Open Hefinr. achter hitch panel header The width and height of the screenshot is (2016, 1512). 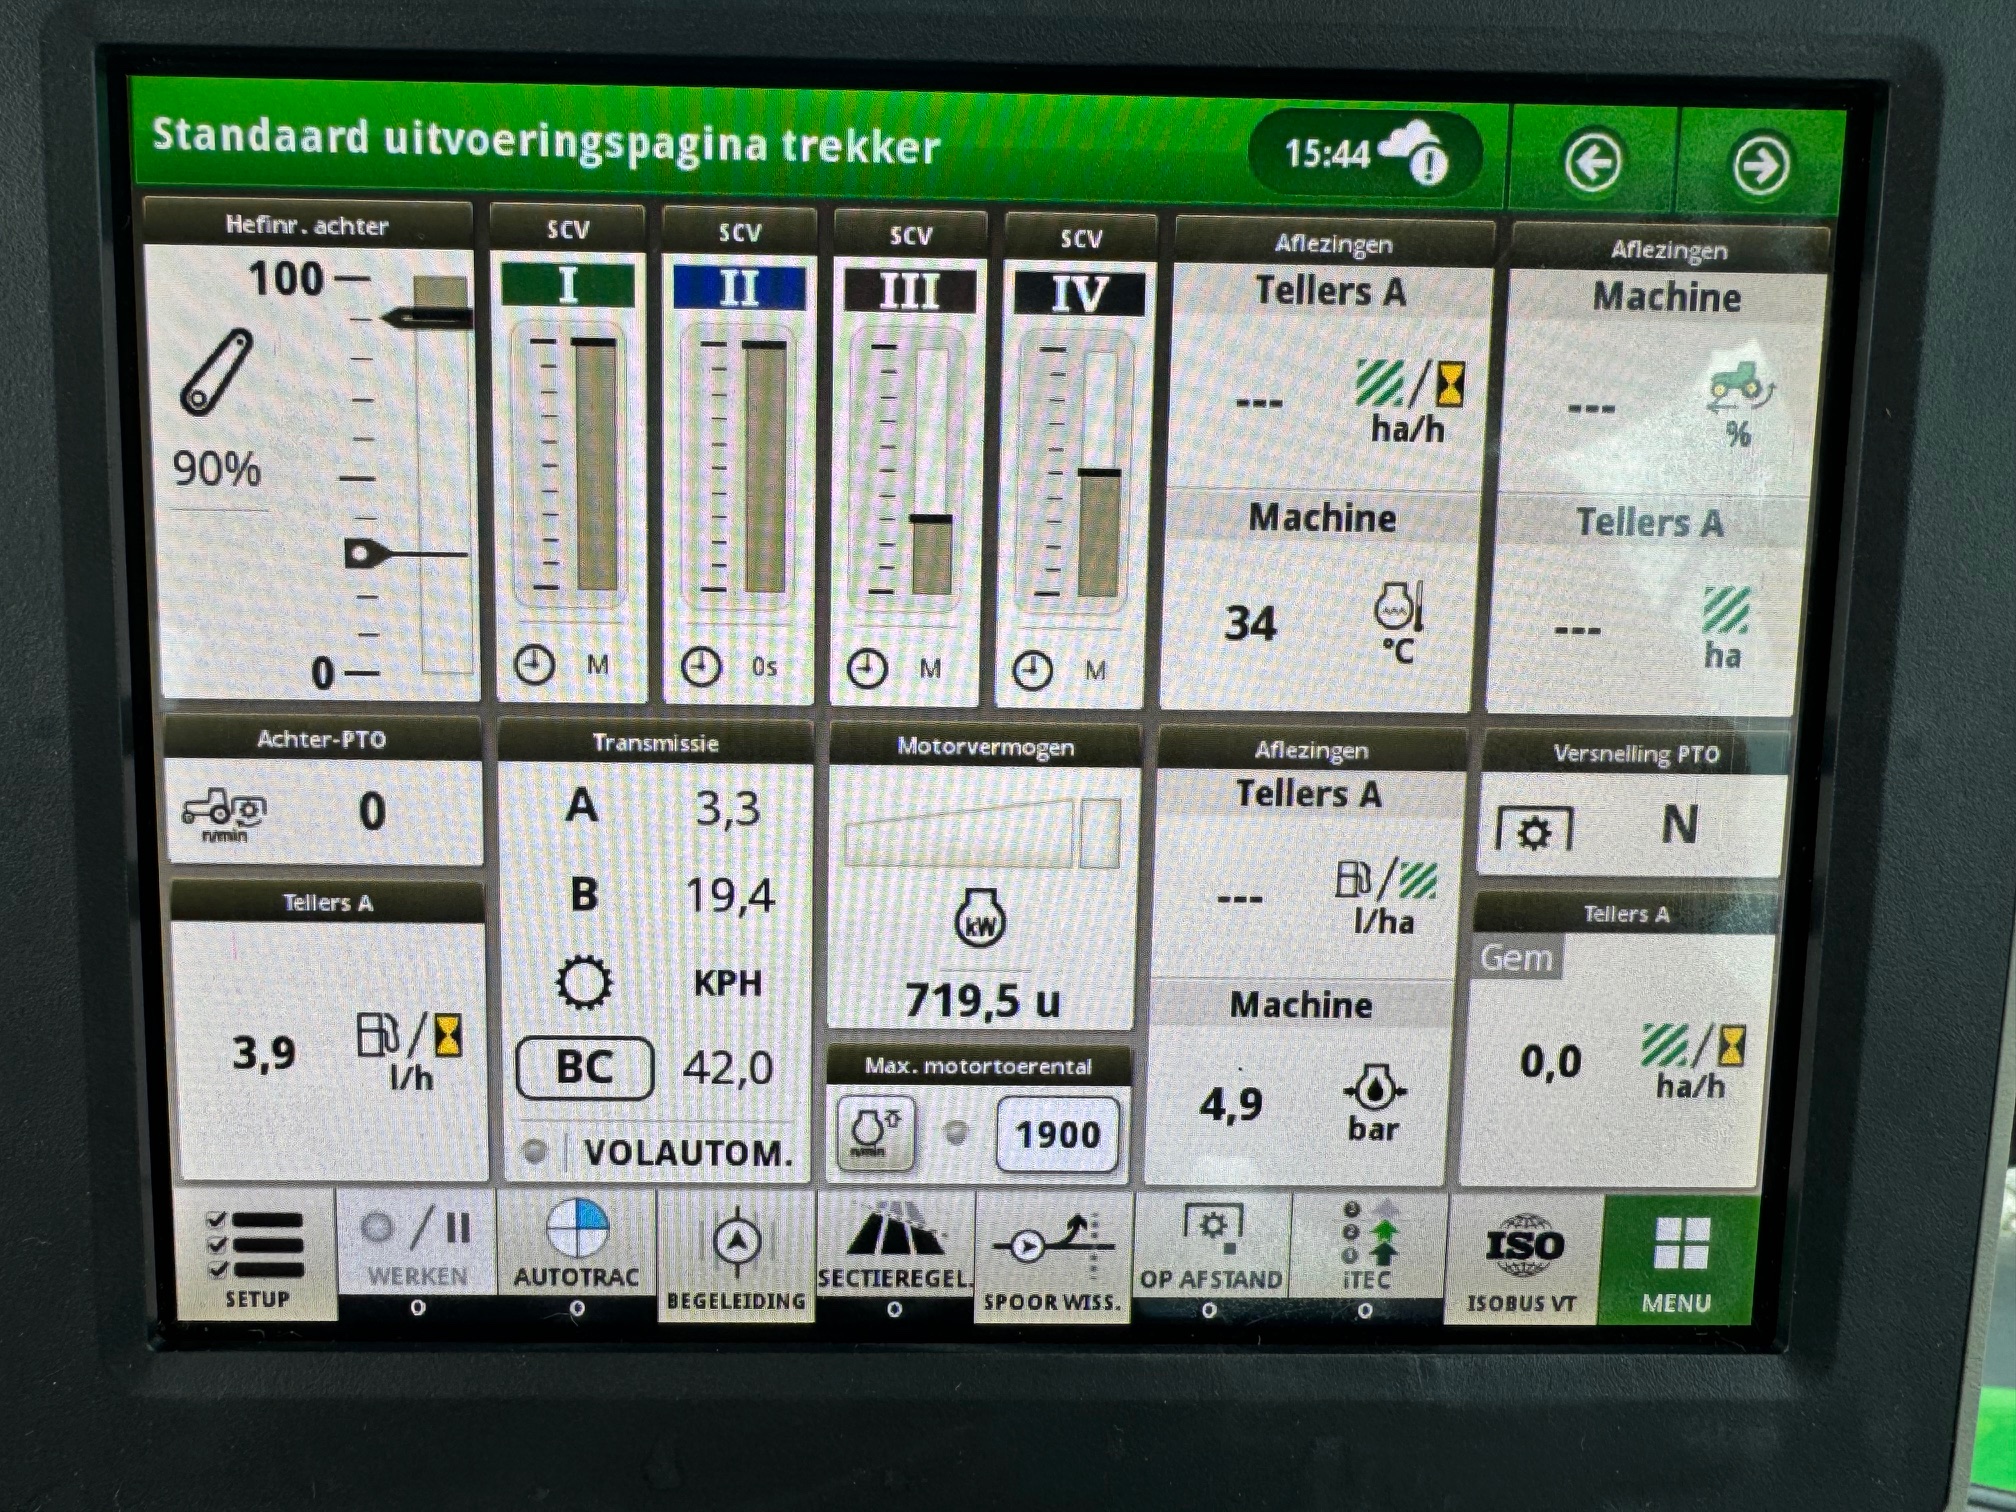[307, 224]
